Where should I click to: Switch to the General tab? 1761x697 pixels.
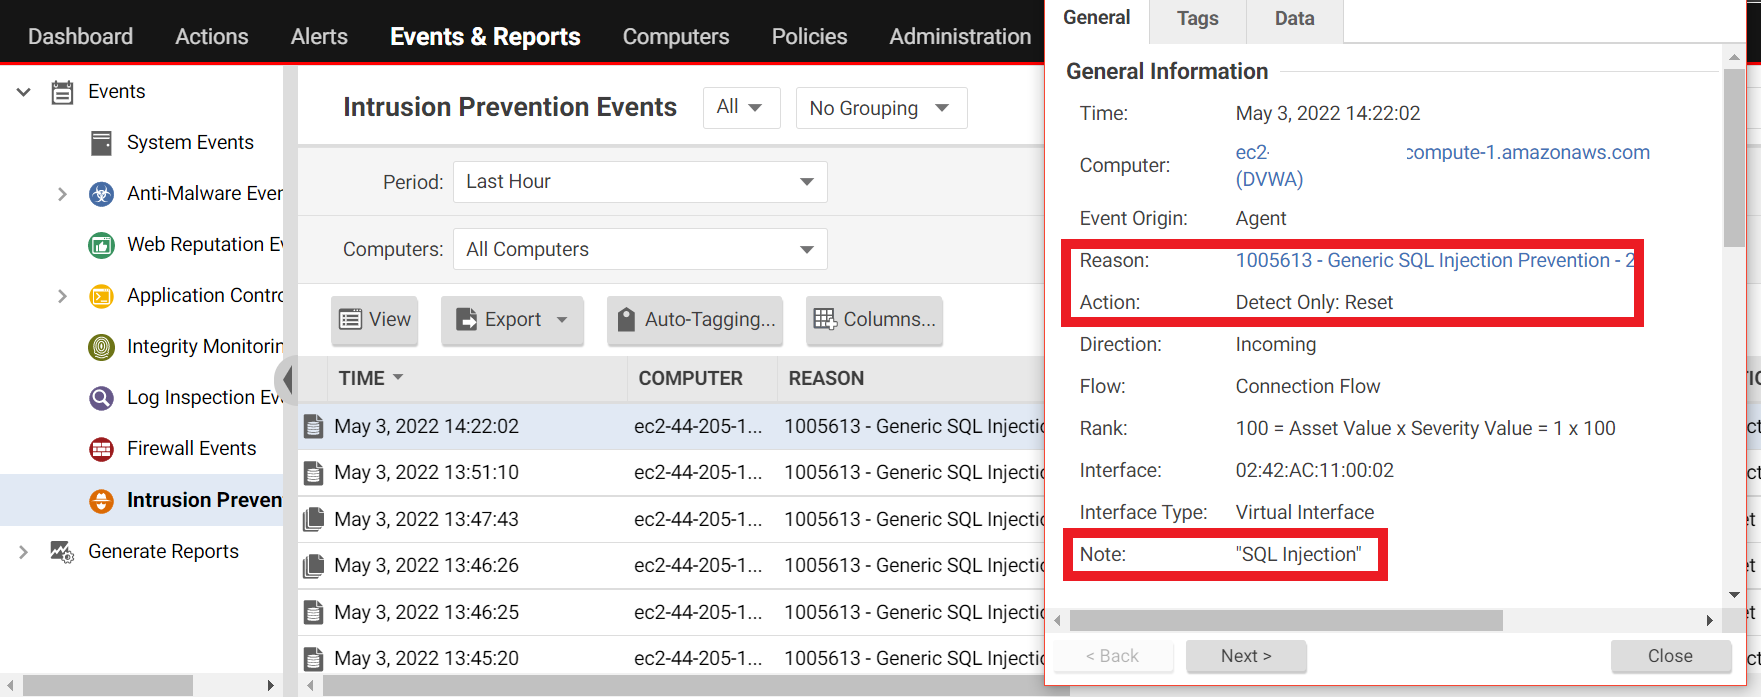point(1097,19)
